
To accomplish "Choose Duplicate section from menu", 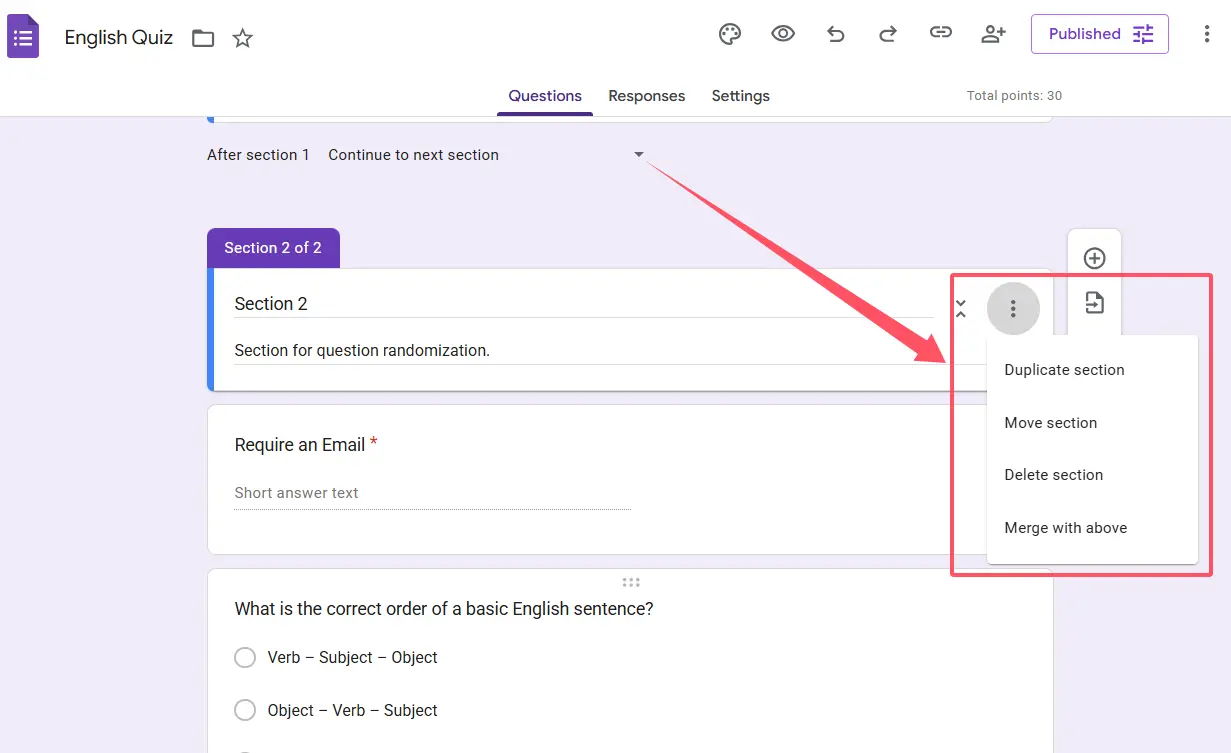I will 1064,370.
